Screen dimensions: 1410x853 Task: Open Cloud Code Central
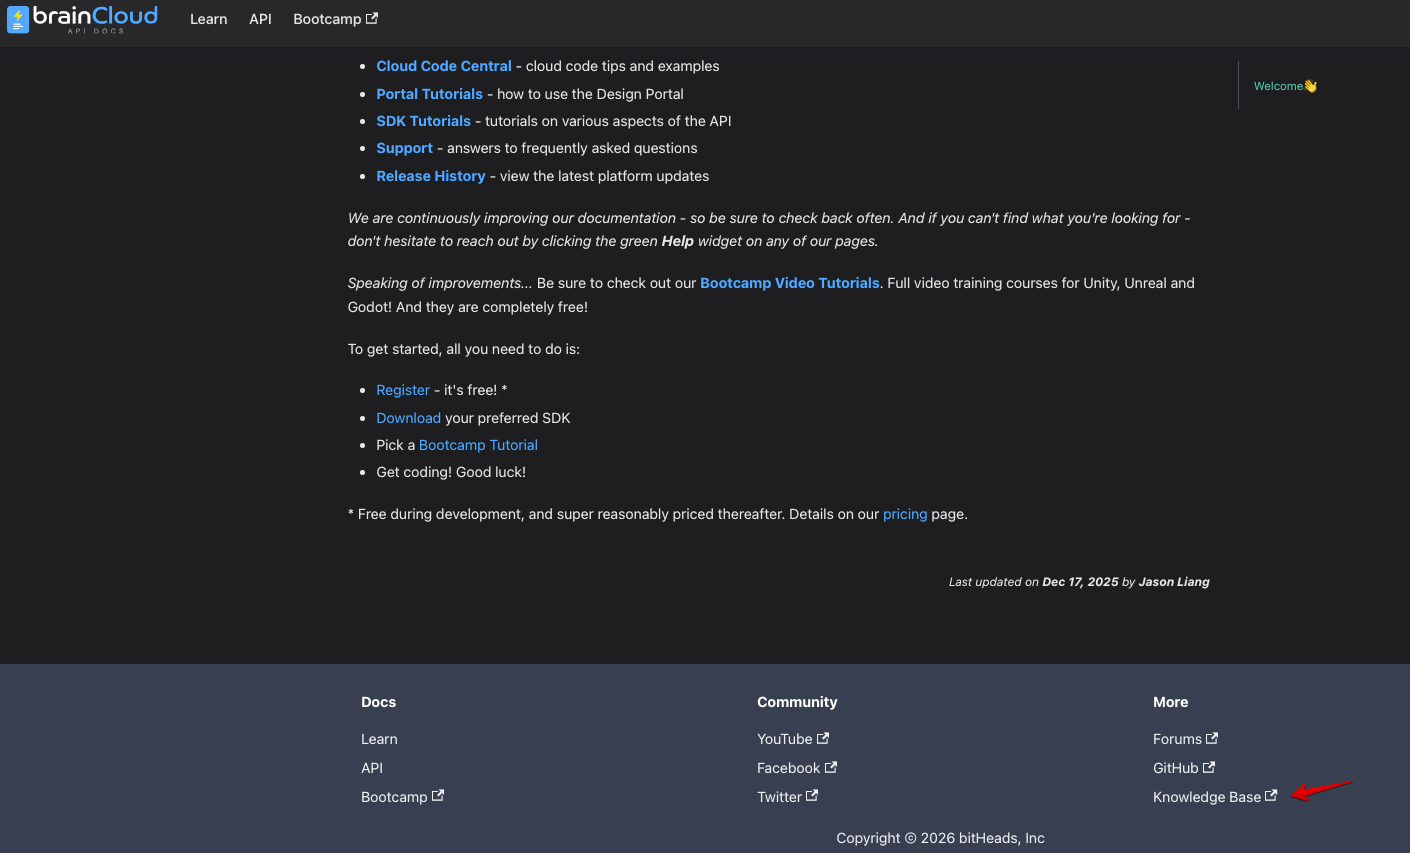pos(443,65)
